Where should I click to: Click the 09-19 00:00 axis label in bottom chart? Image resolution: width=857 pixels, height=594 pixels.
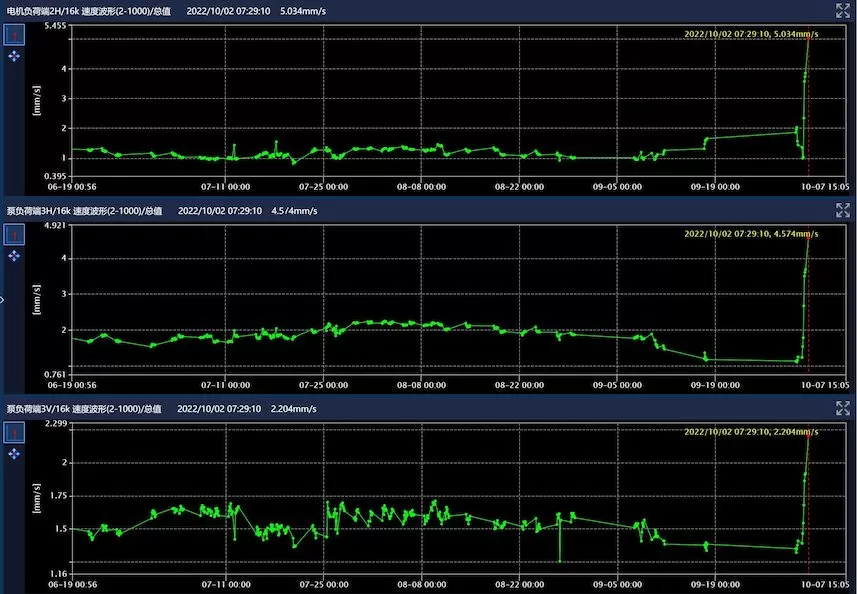click(714, 583)
